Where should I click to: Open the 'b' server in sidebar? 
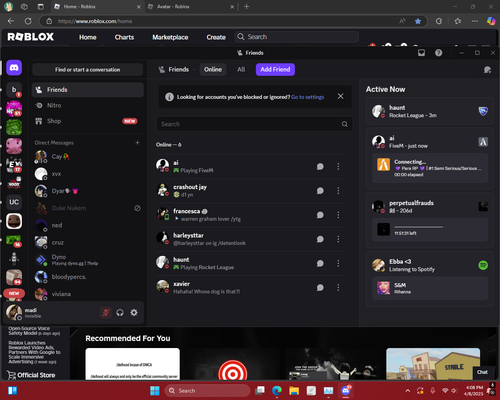click(x=14, y=90)
